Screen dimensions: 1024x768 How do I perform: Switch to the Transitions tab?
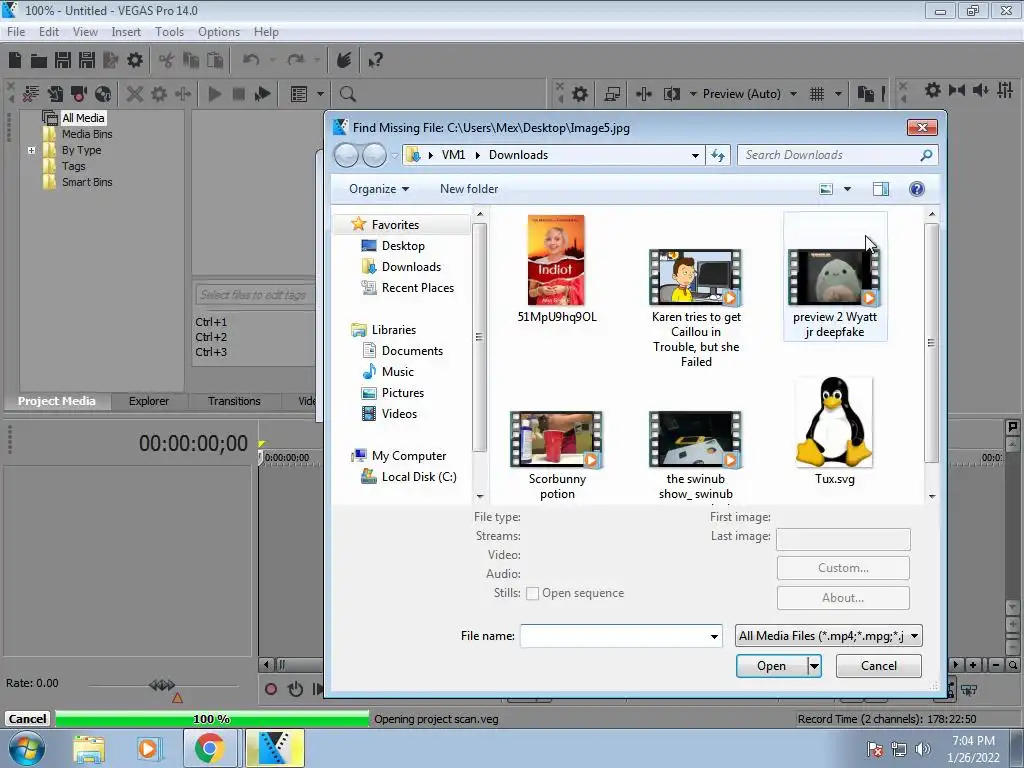click(234, 402)
